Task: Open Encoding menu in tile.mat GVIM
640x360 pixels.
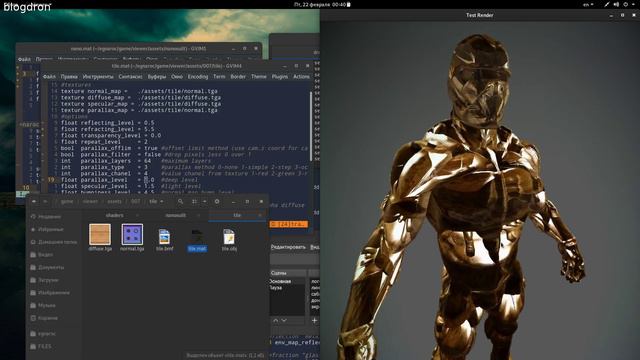Action: click(x=198, y=77)
